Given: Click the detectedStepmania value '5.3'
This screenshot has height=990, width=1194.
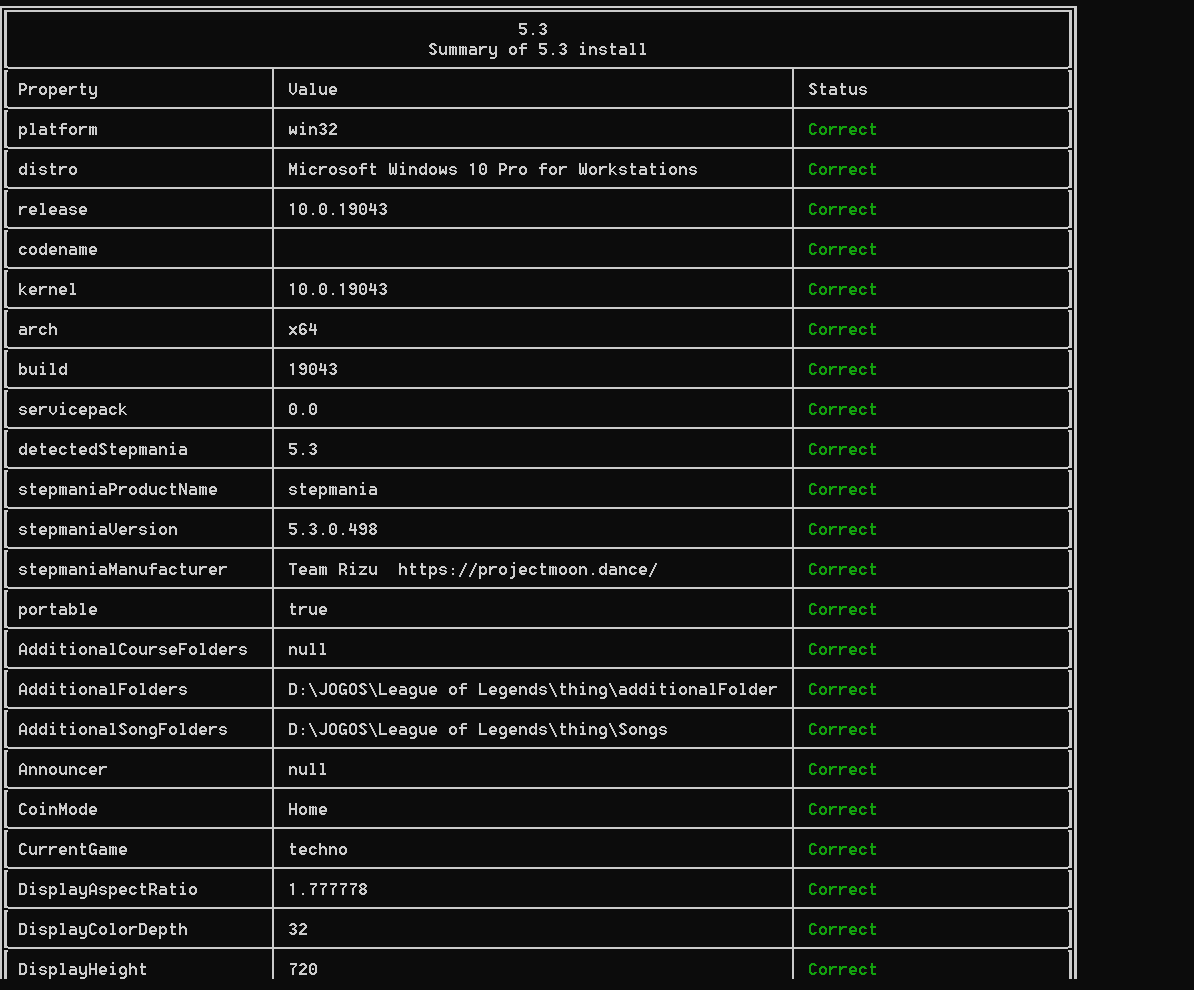Looking at the screenshot, I should (303, 449).
